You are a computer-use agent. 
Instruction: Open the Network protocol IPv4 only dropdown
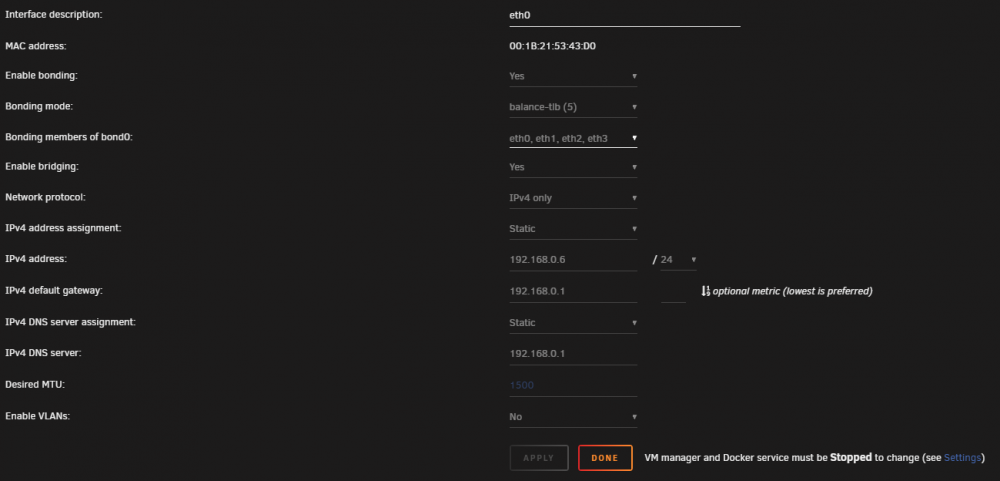[573, 198]
